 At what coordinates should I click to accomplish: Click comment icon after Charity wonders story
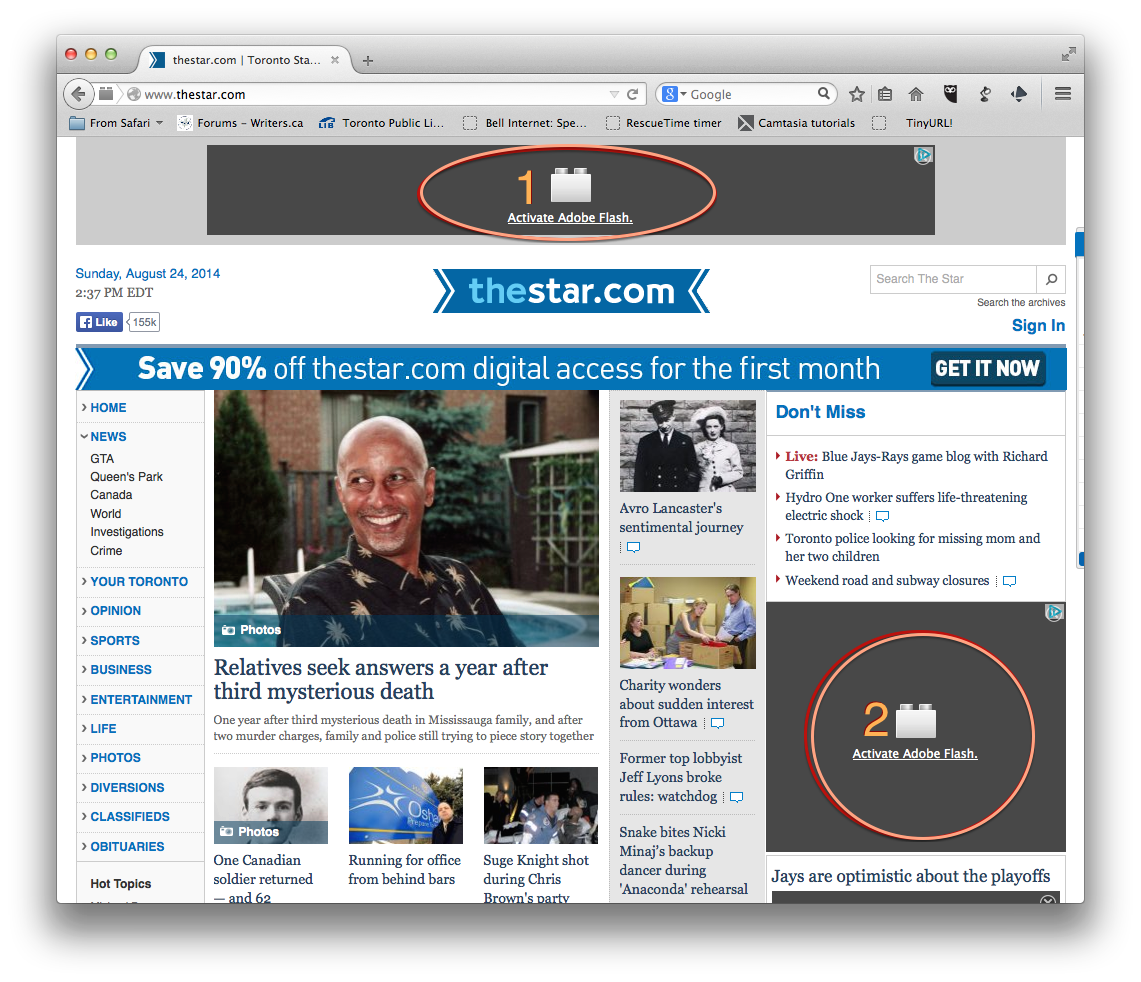coord(717,723)
